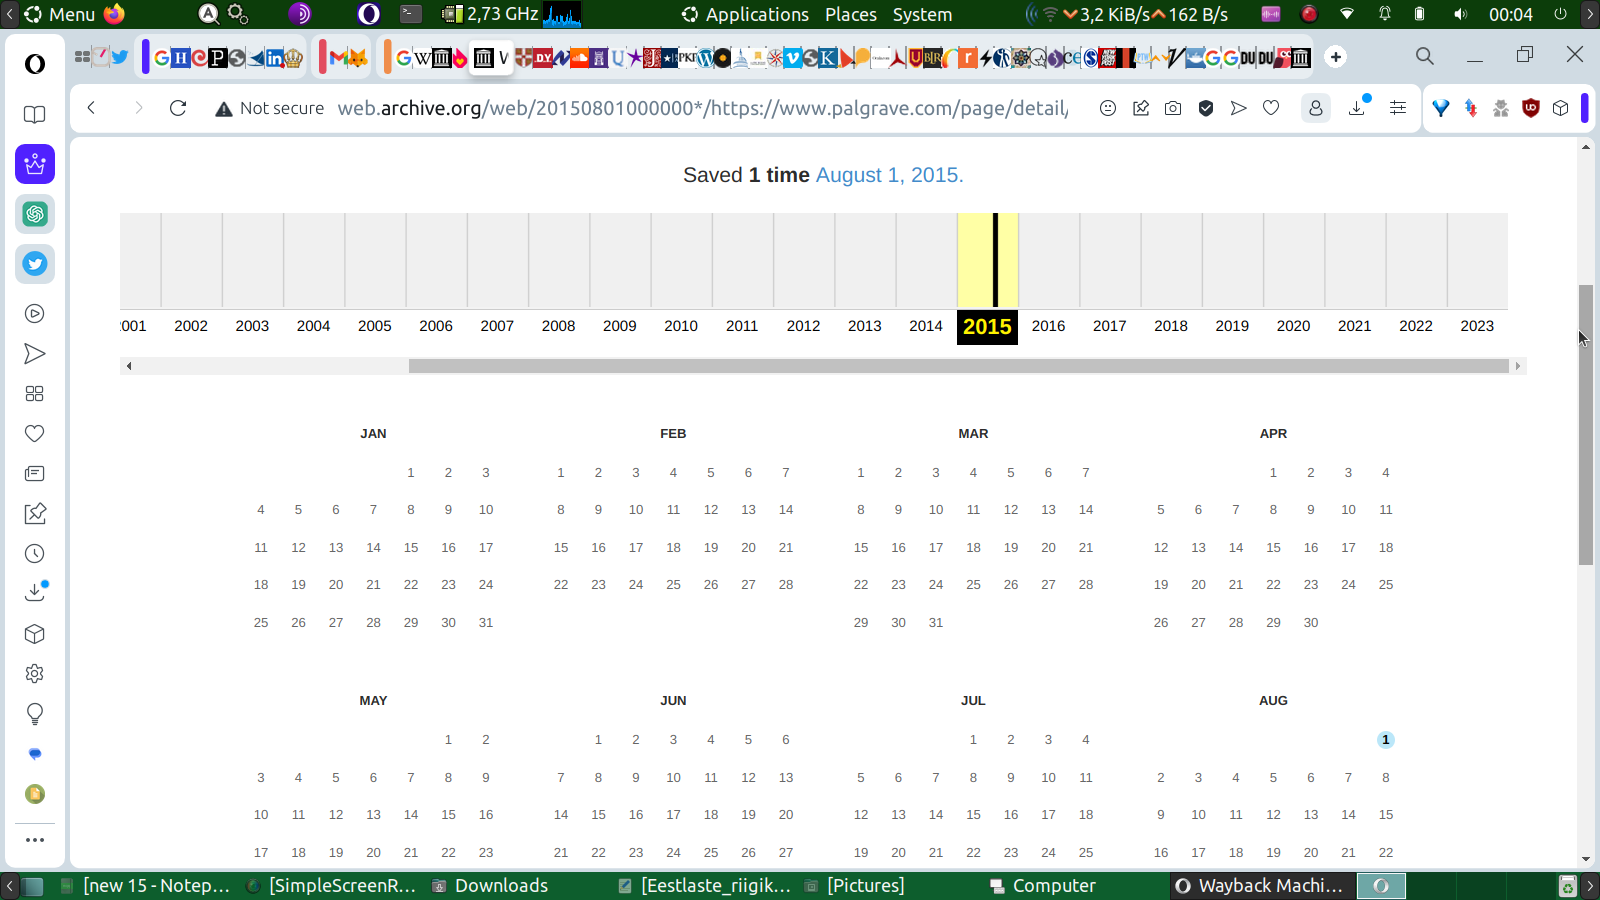Screen dimensions: 1600x900
Task: Open the Aria AI sidebar icon
Action: 35,164
